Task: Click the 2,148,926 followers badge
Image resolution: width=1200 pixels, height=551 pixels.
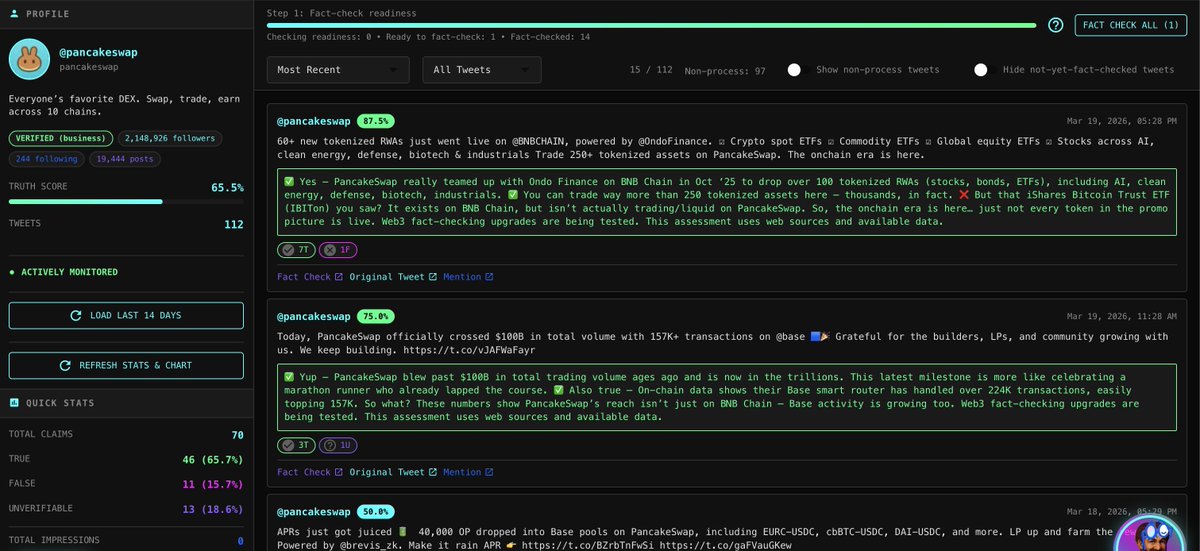Action: (170, 138)
